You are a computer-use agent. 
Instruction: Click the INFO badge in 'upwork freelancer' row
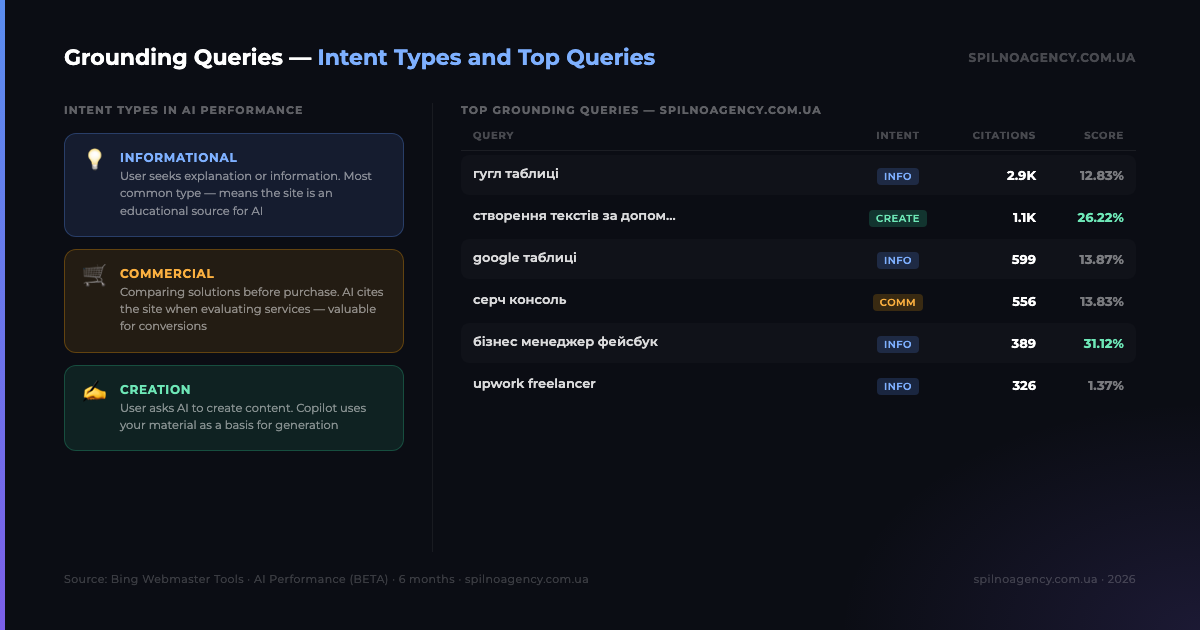898,386
